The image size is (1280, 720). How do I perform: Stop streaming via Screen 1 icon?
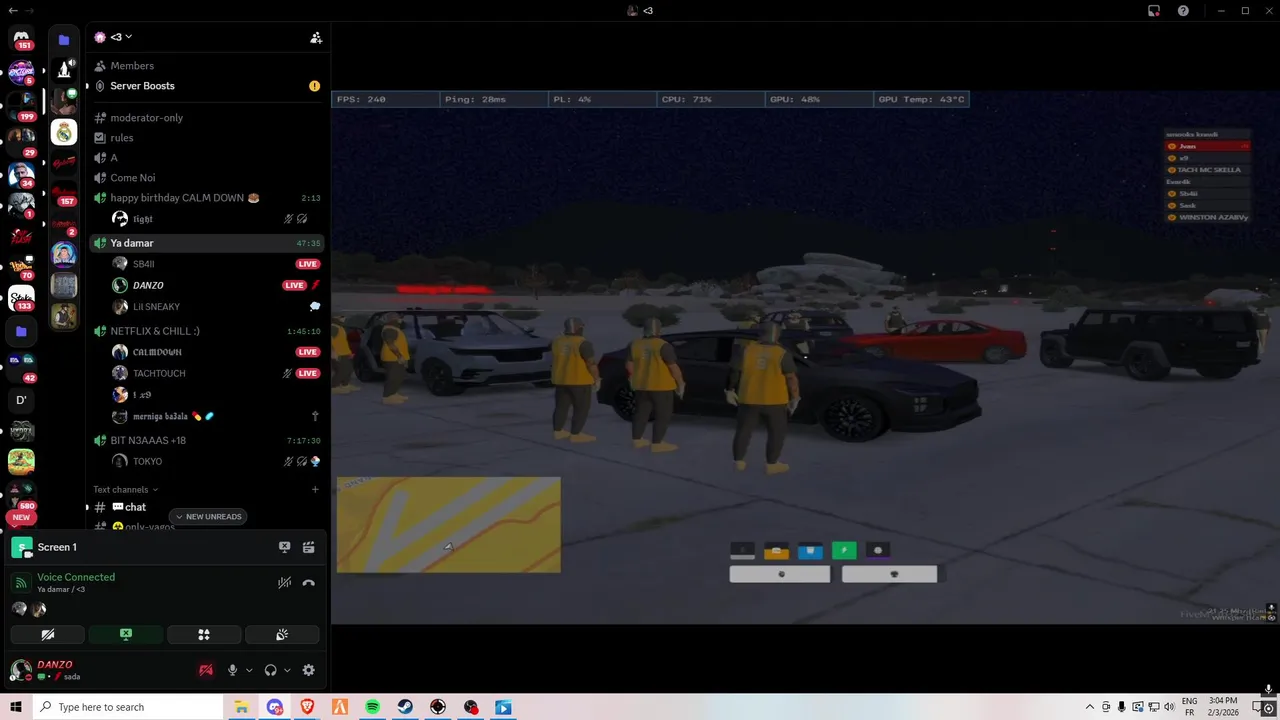[285, 547]
